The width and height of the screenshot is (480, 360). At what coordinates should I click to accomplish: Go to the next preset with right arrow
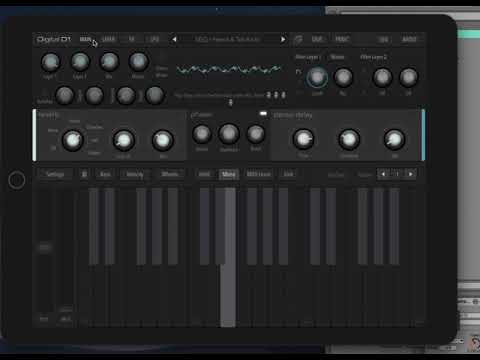[x=283, y=39]
